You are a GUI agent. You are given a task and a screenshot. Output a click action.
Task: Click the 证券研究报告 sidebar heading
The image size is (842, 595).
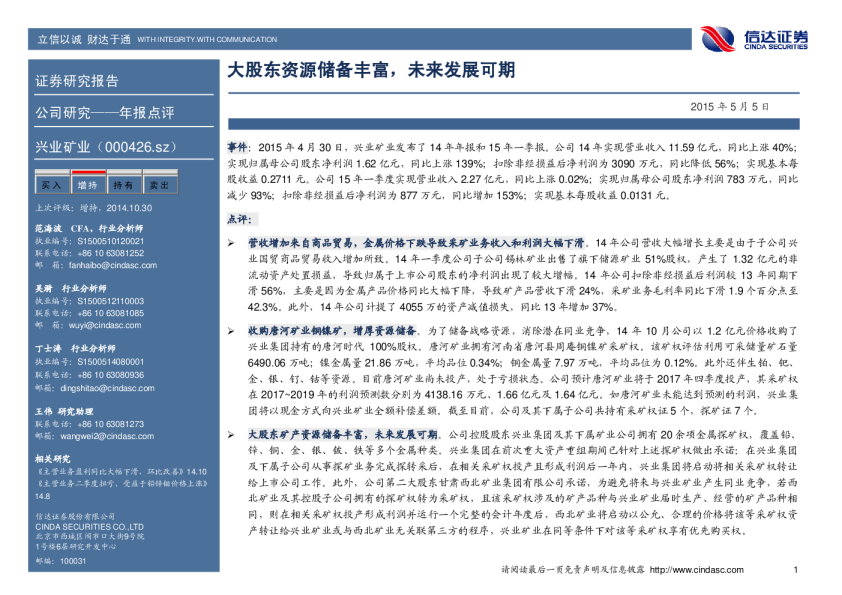(x=77, y=81)
